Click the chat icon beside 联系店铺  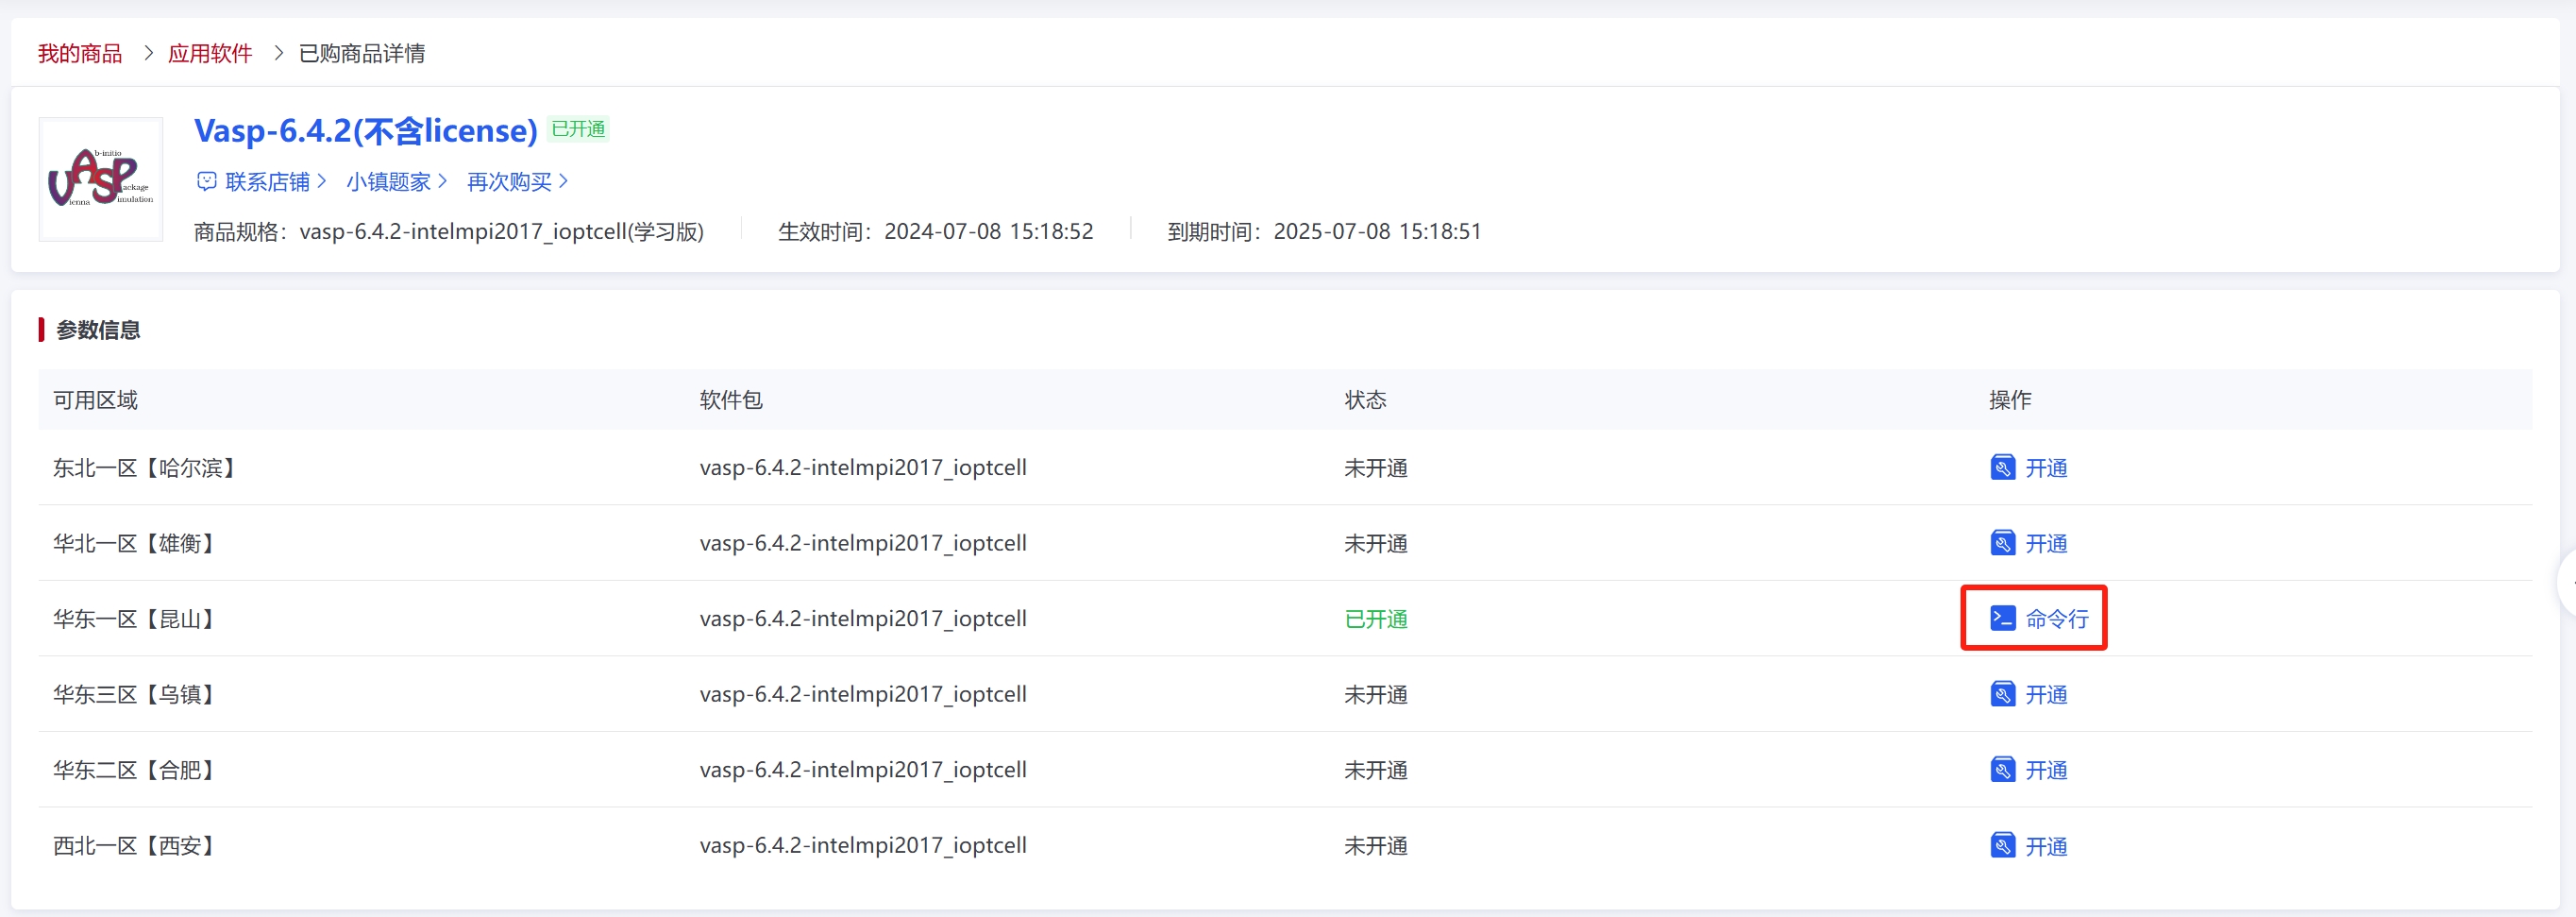pyautogui.click(x=207, y=181)
